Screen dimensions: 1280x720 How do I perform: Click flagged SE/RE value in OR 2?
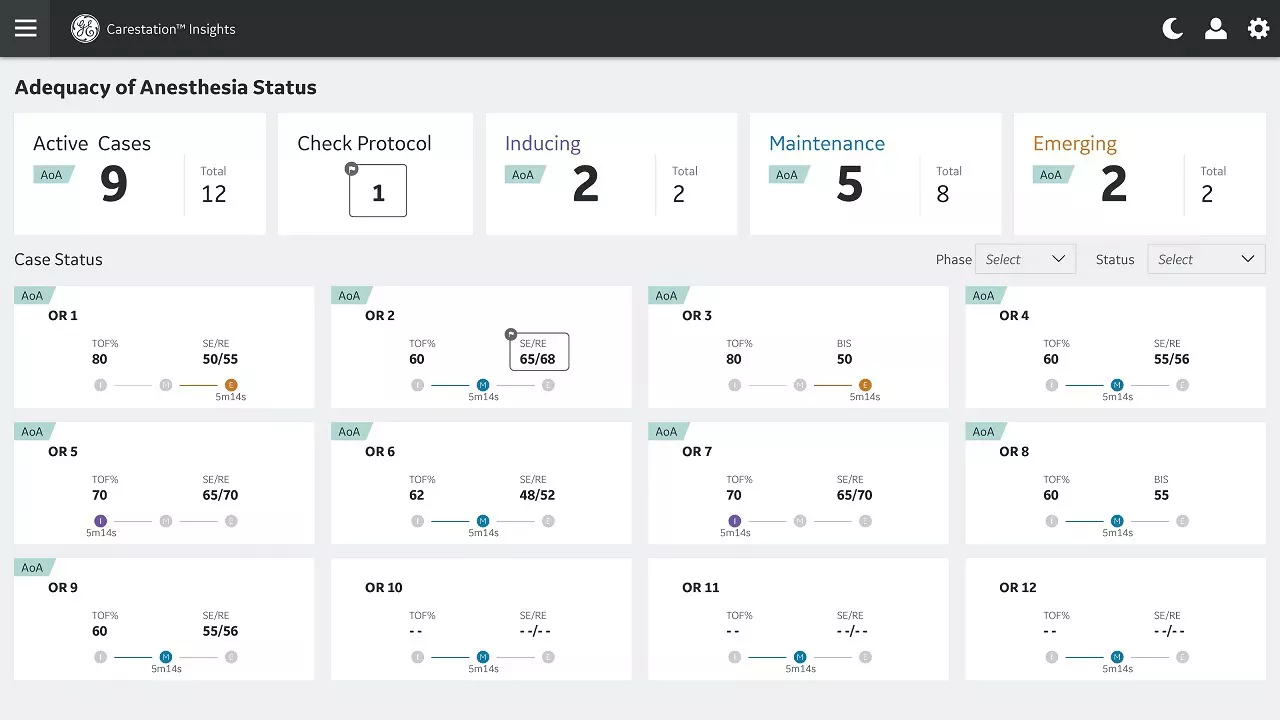coord(538,352)
